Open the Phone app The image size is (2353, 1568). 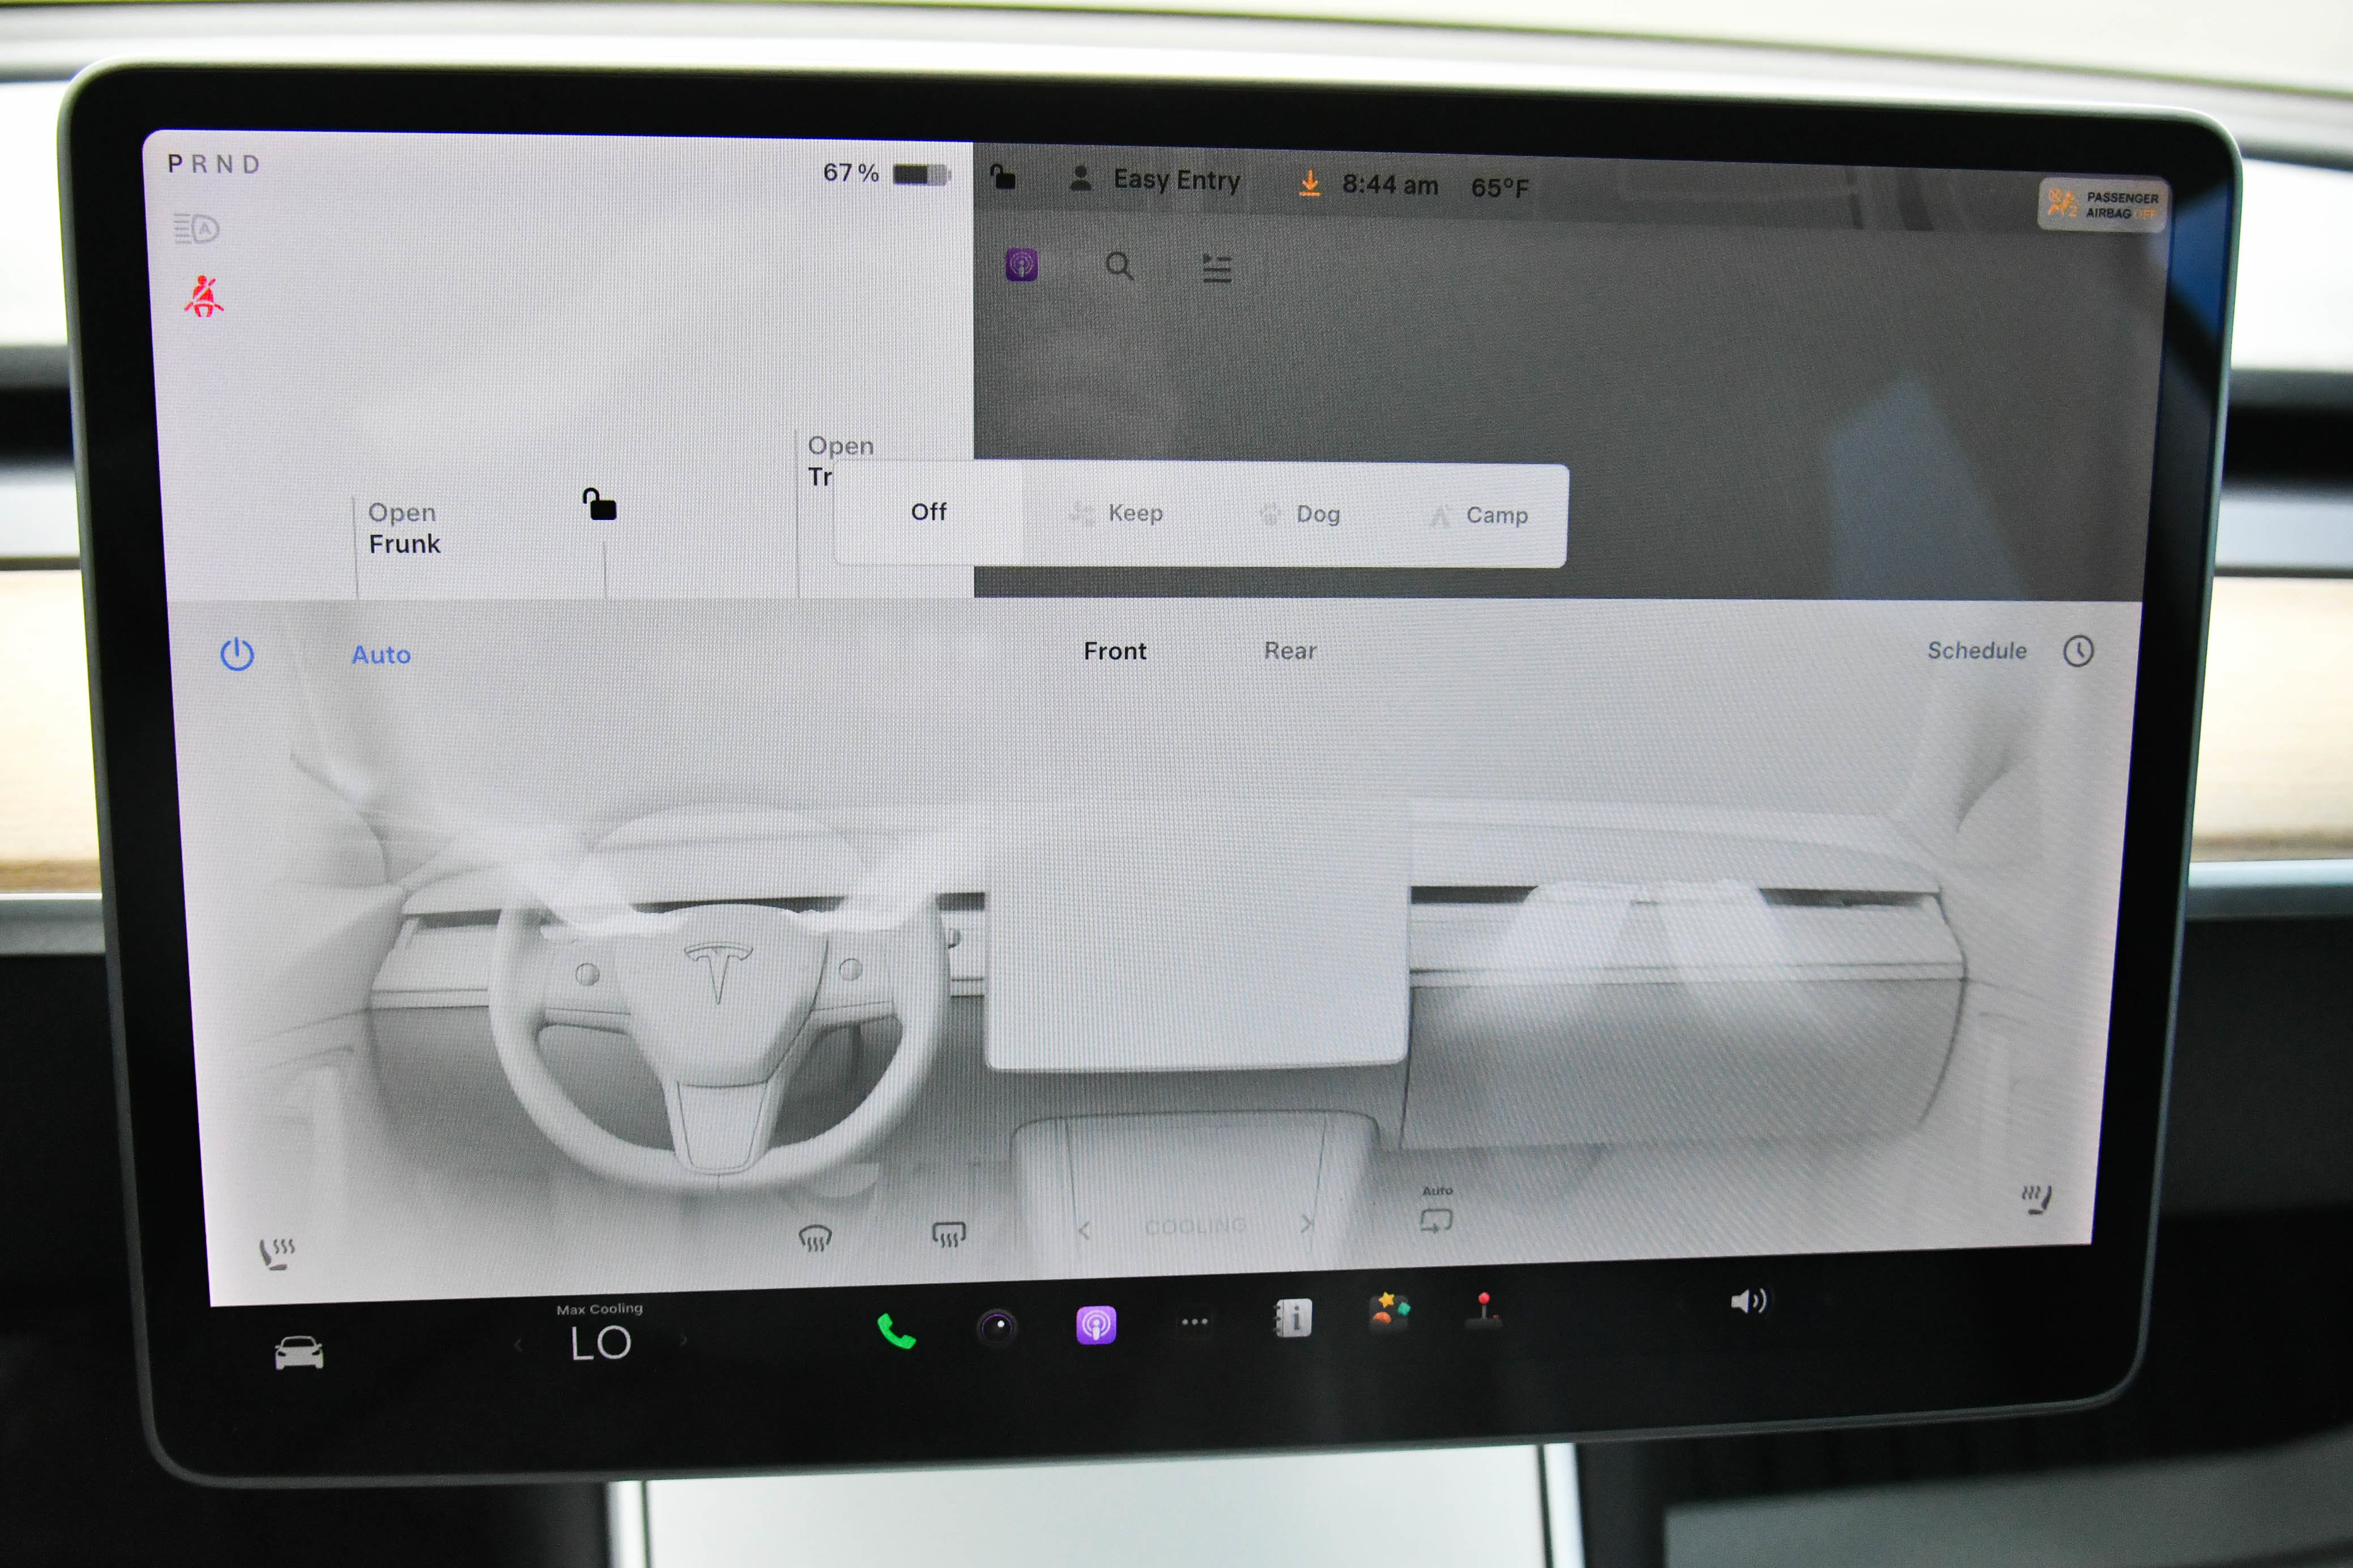(895, 1331)
